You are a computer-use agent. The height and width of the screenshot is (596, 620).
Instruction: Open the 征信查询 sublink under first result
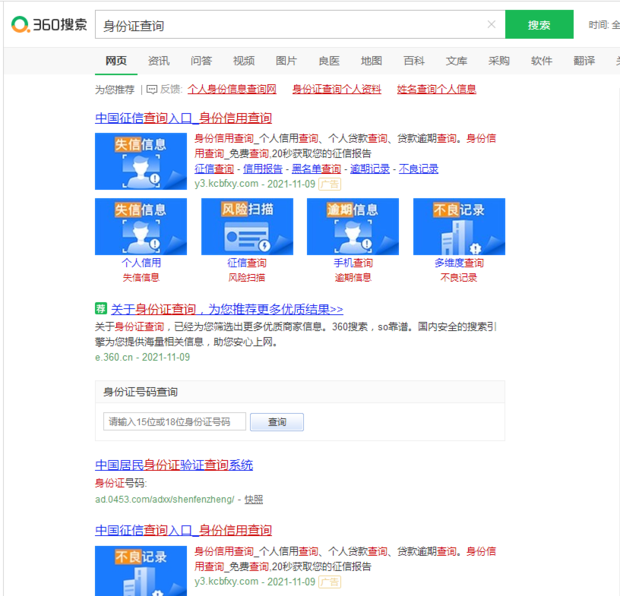tap(214, 169)
